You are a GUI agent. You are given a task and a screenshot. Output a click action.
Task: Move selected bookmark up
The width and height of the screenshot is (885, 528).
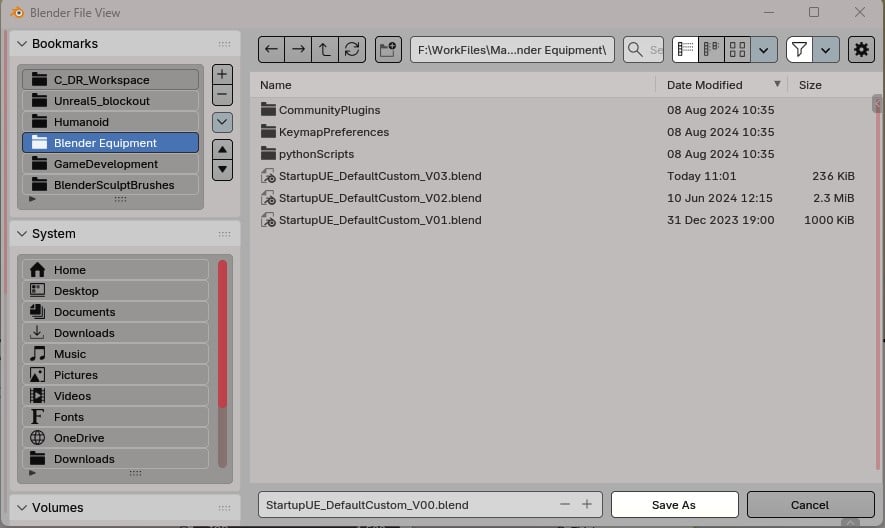click(x=222, y=150)
